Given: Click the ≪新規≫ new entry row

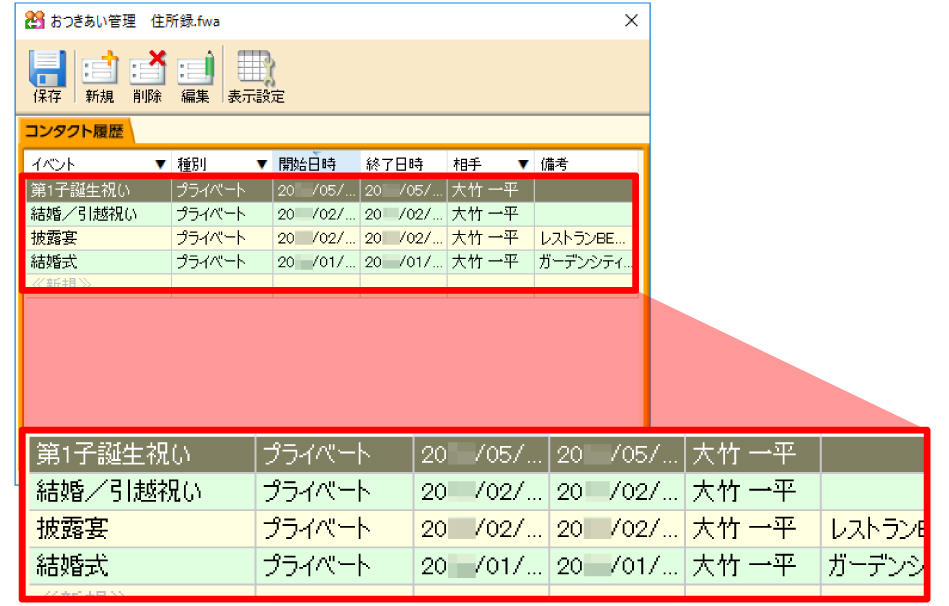Looking at the screenshot, I should click(330, 283).
